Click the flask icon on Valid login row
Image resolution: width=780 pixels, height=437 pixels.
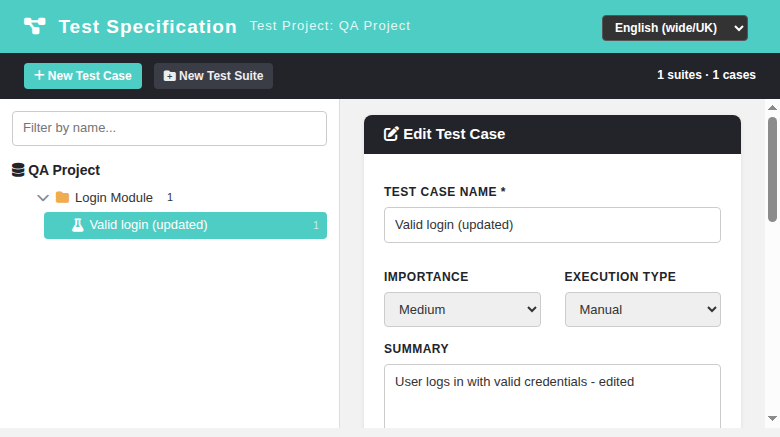tap(78, 225)
